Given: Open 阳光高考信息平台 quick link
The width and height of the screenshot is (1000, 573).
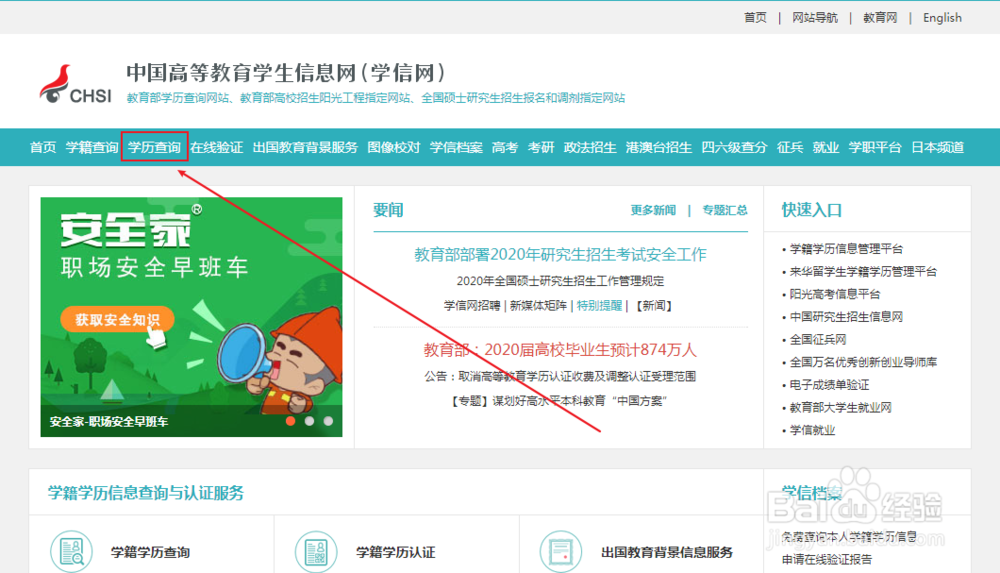Looking at the screenshot, I should 835,294.
